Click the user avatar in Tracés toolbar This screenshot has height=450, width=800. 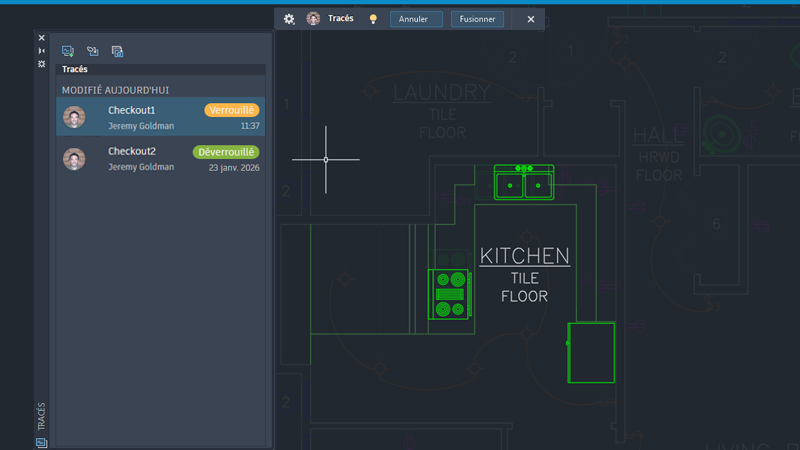313,19
